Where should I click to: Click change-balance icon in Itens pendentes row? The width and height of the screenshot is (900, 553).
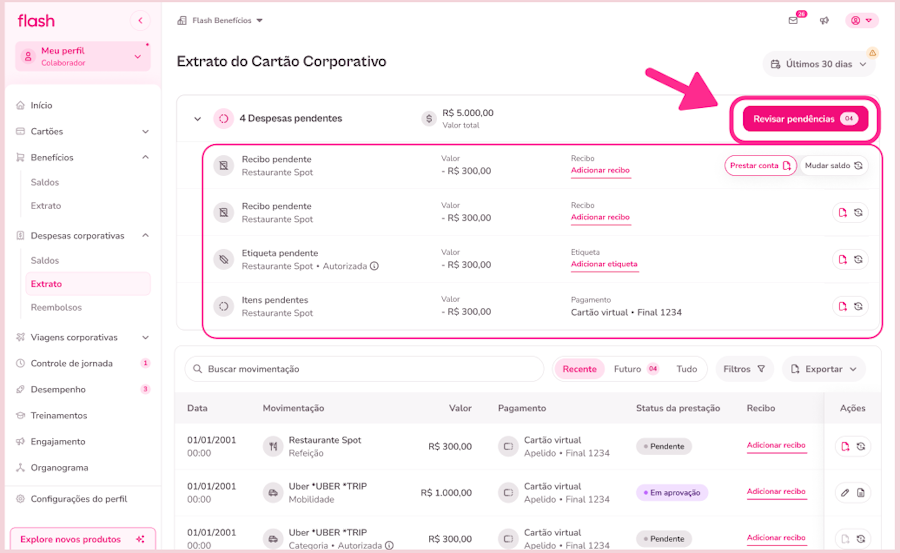(x=858, y=307)
